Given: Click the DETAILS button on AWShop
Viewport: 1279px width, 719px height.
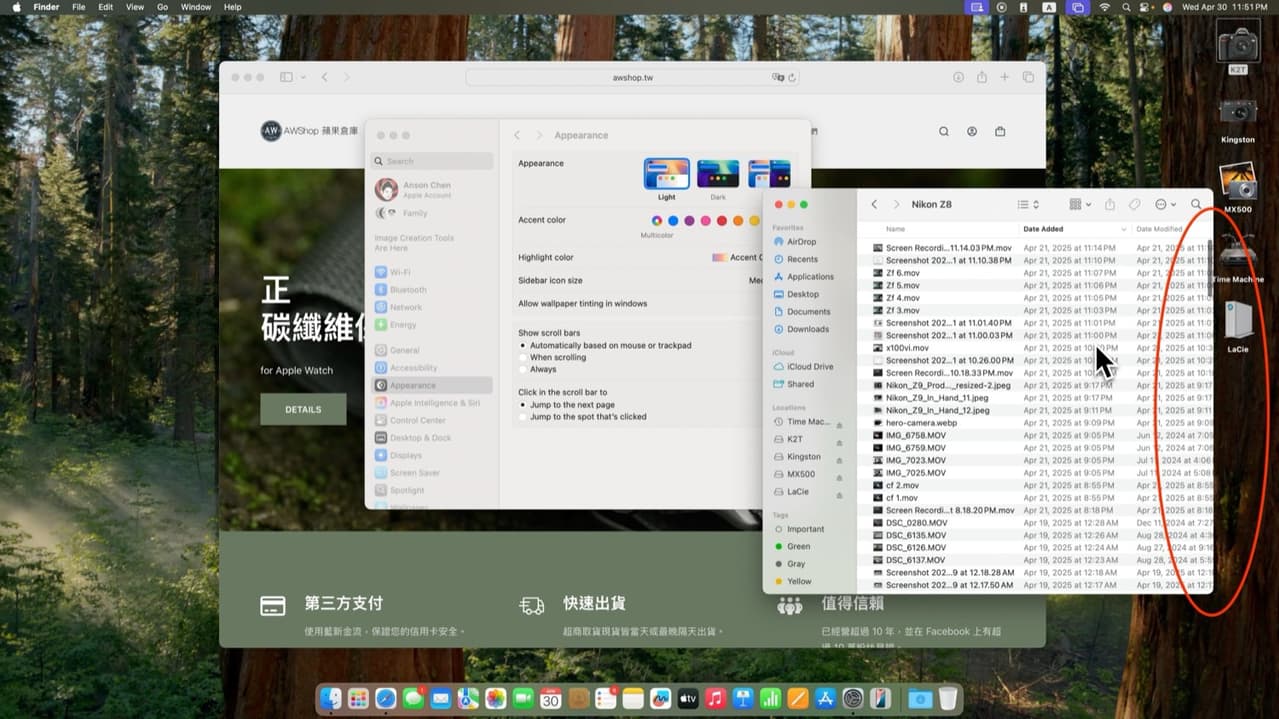Looking at the screenshot, I should click(303, 409).
